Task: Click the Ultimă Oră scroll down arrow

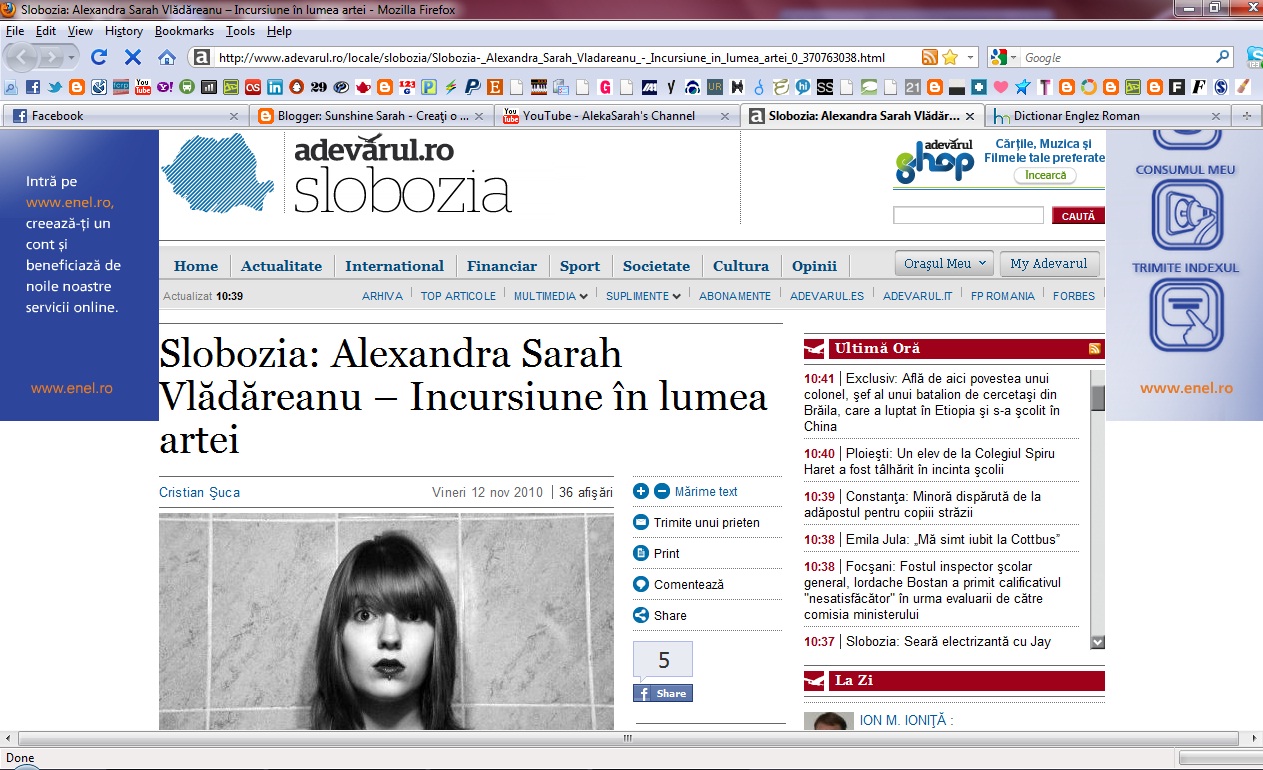Action: tap(1097, 642)
